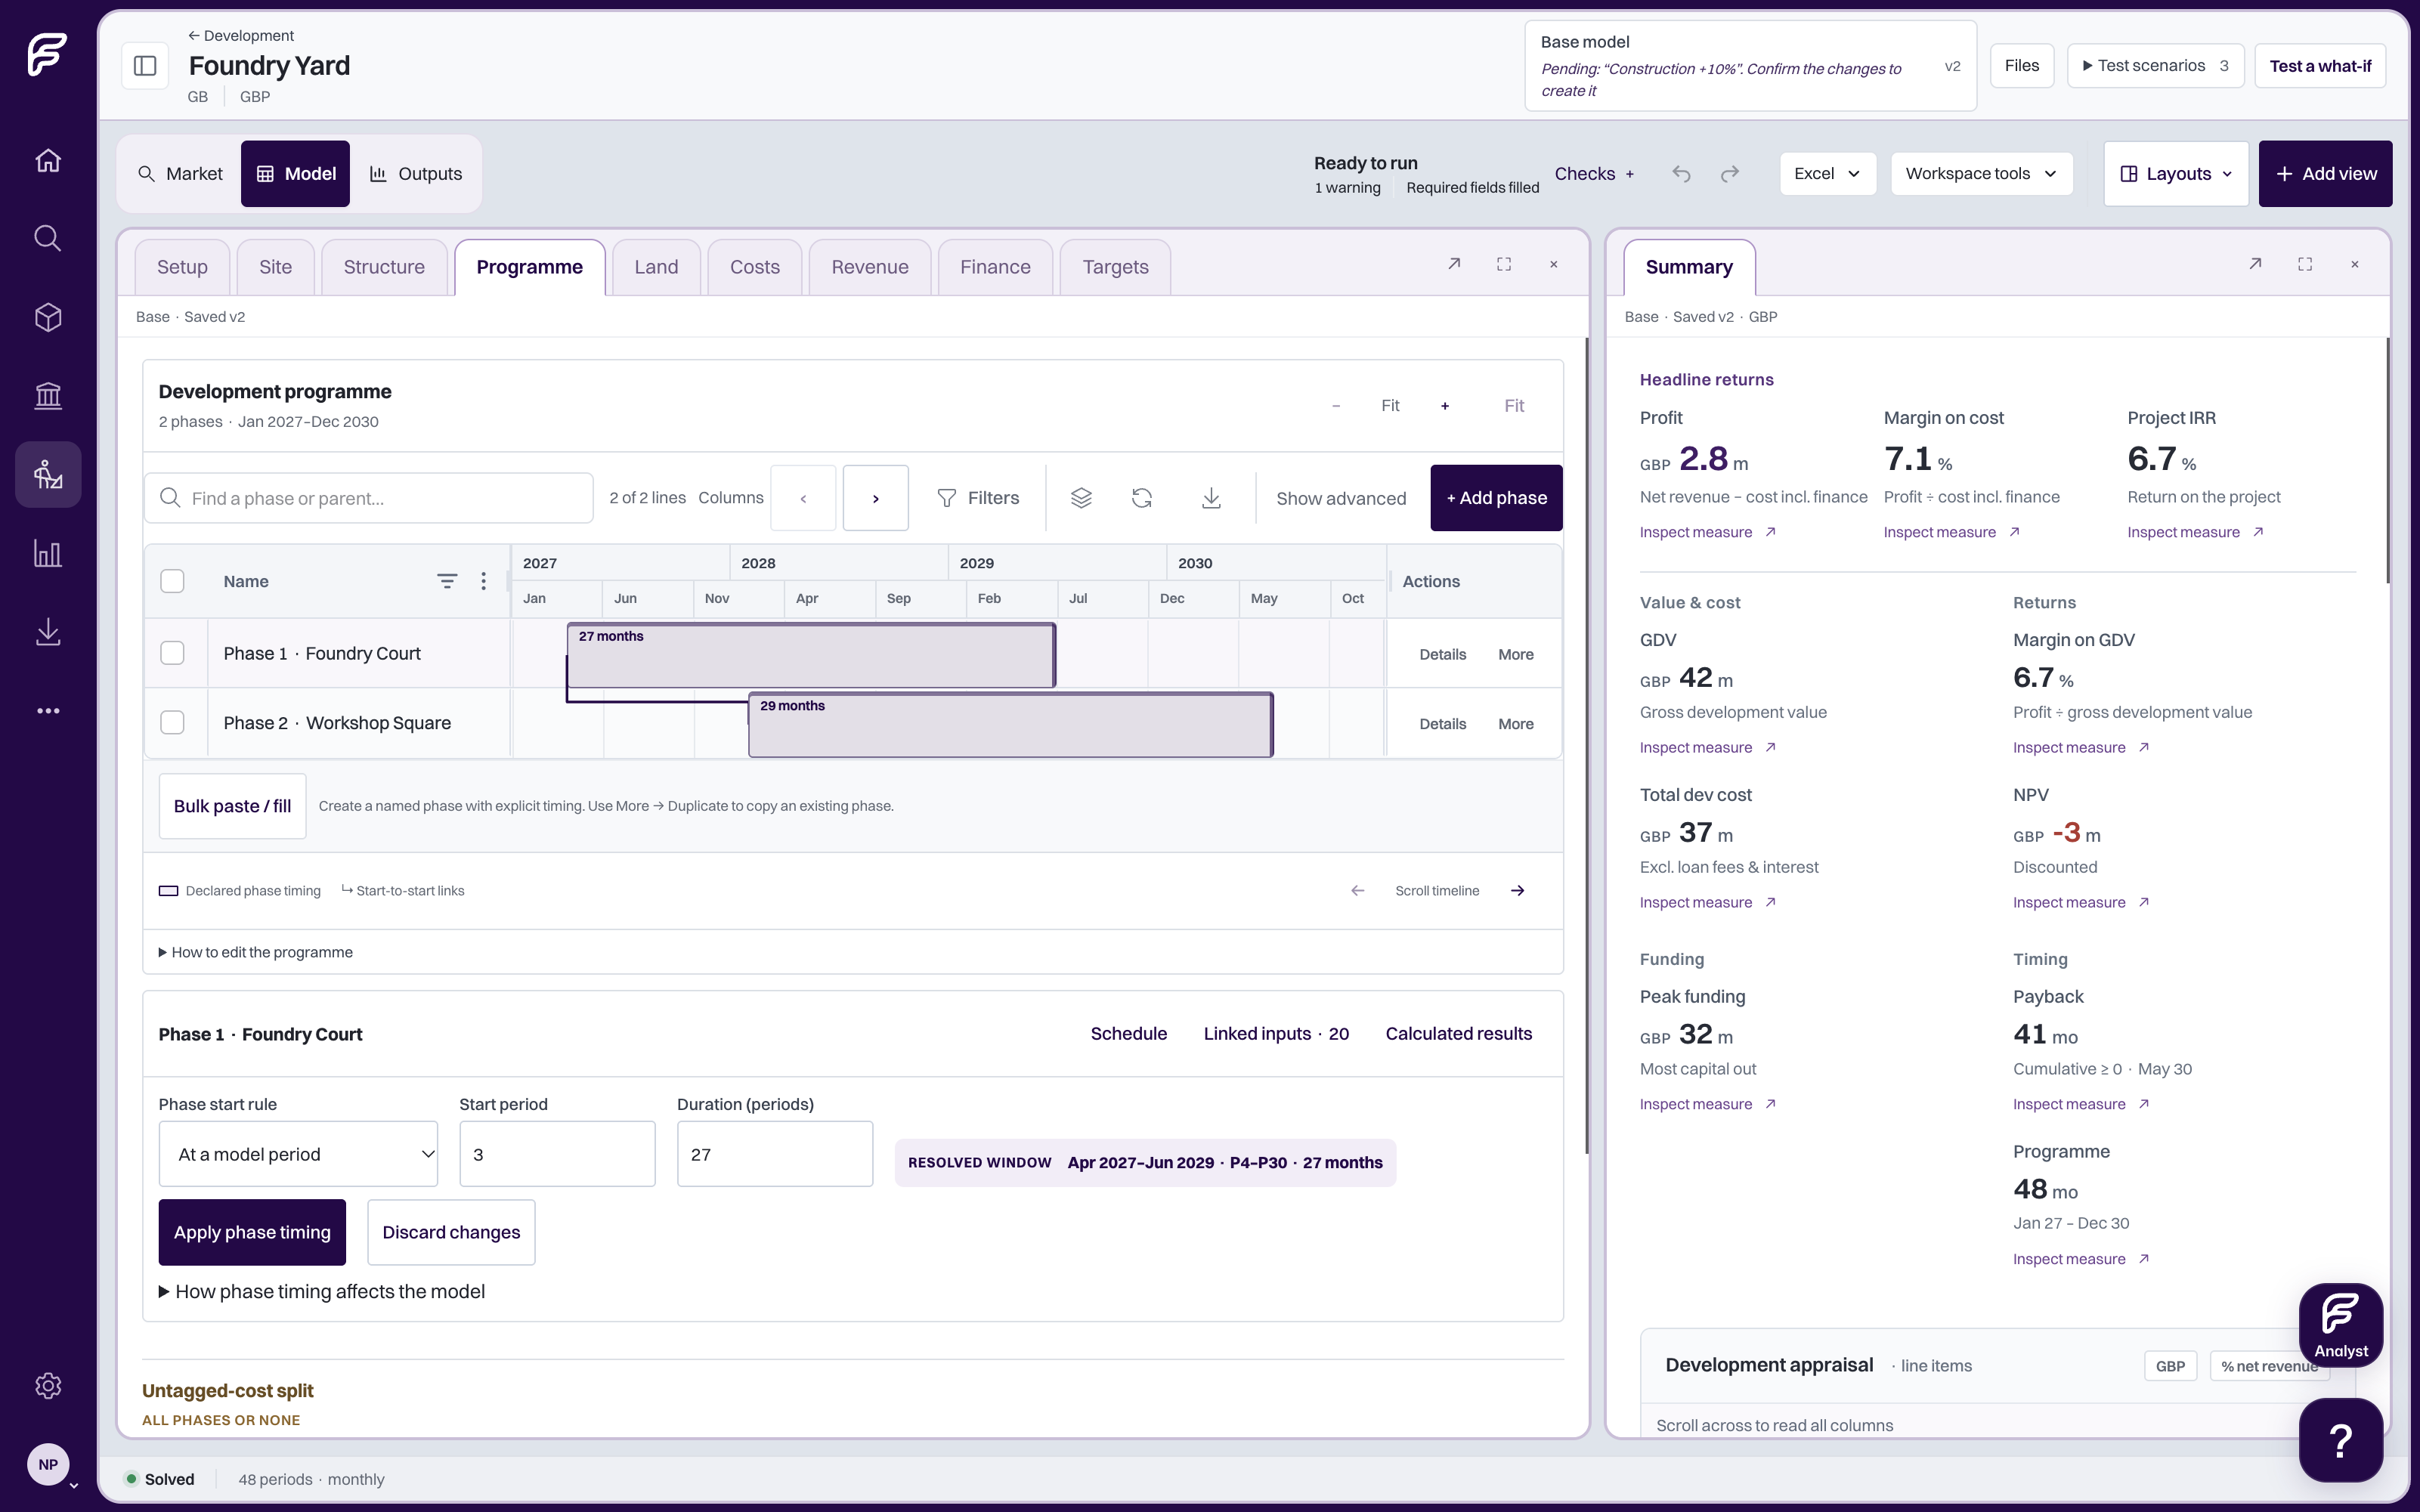Open the Home icon in sidebar
The width and height of the screenshot is (2420, 1512).
click(48, 160)
